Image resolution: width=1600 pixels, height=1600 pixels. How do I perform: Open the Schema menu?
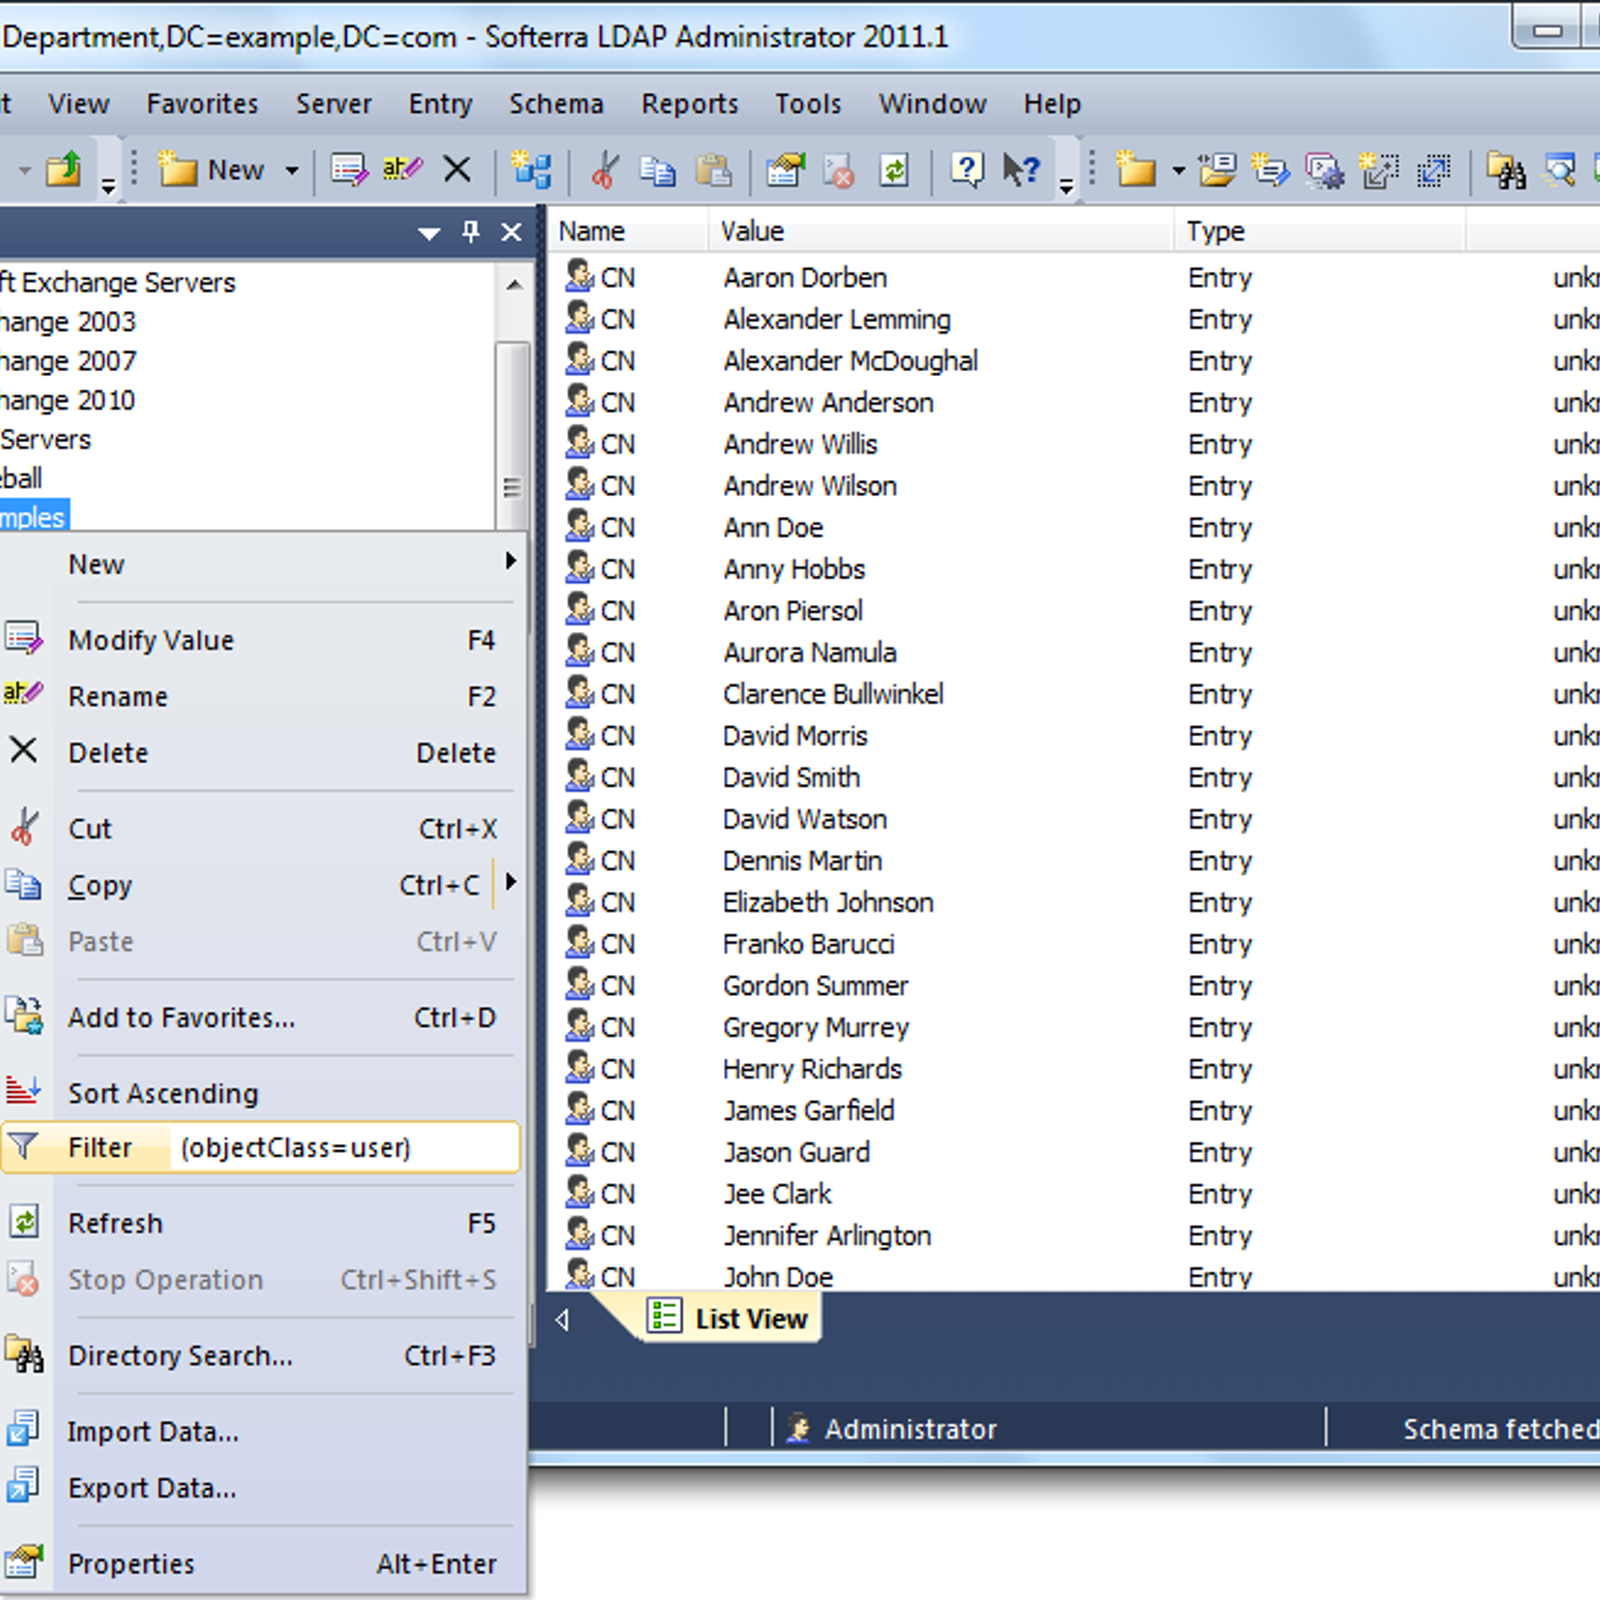click(556, 104)
